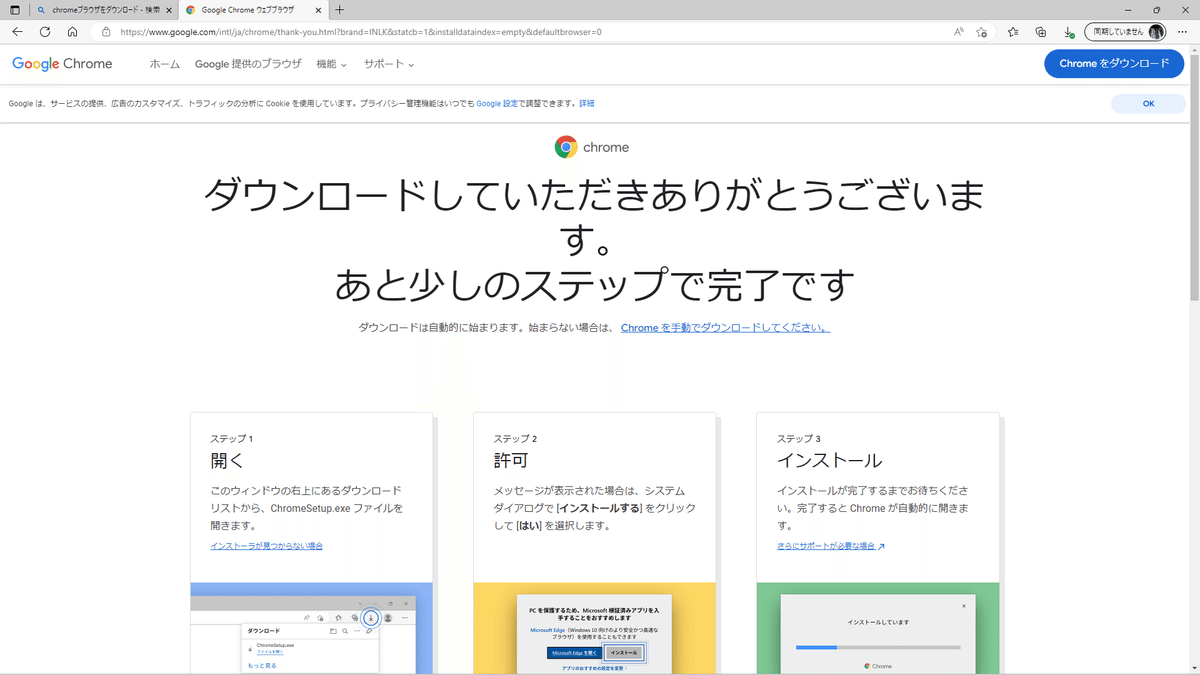This screenshot has width=1200, height=675.
Task: Dismiss the cookie notice with OK
Action: click(1148, 103)
